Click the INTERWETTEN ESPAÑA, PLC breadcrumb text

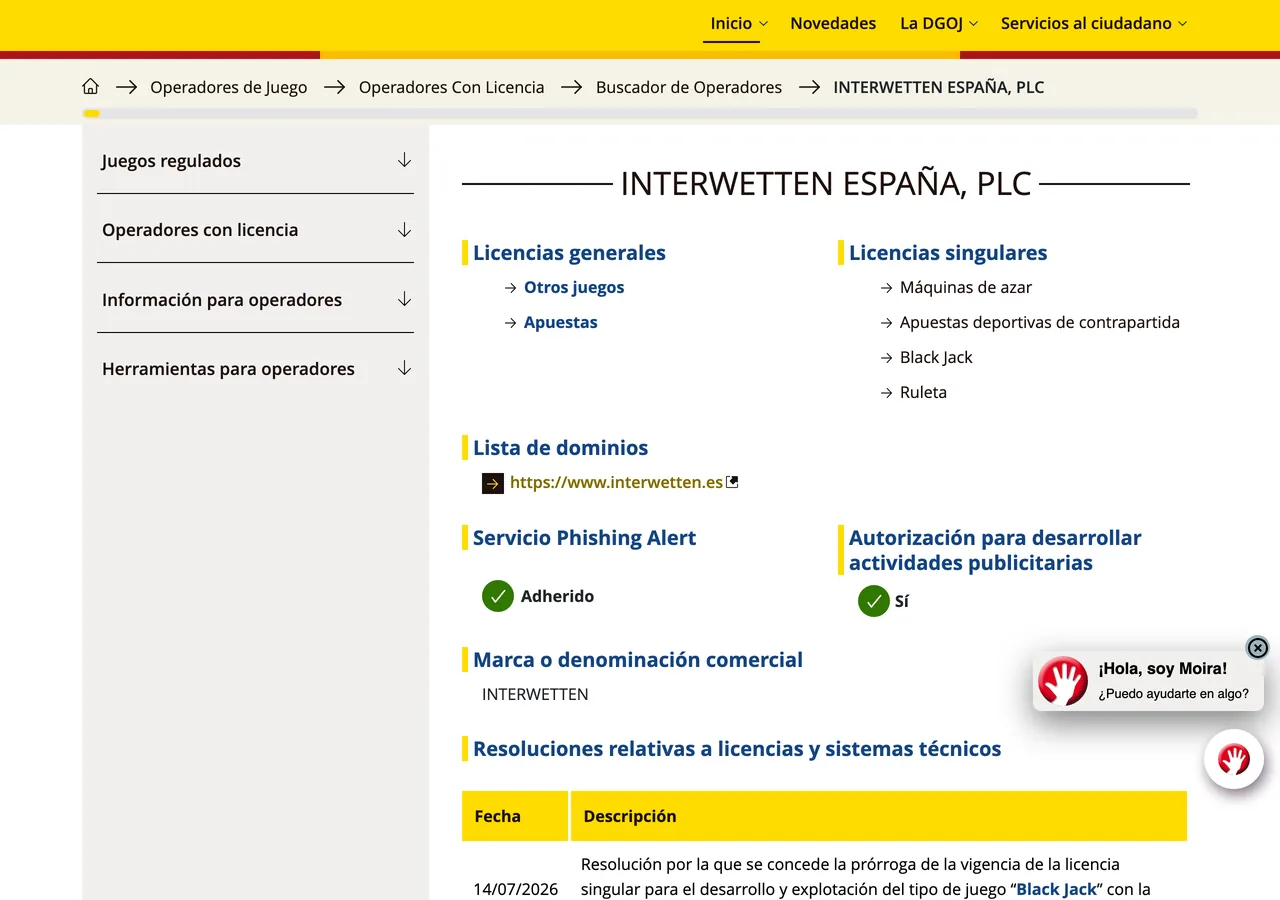[x=939, y=87]
